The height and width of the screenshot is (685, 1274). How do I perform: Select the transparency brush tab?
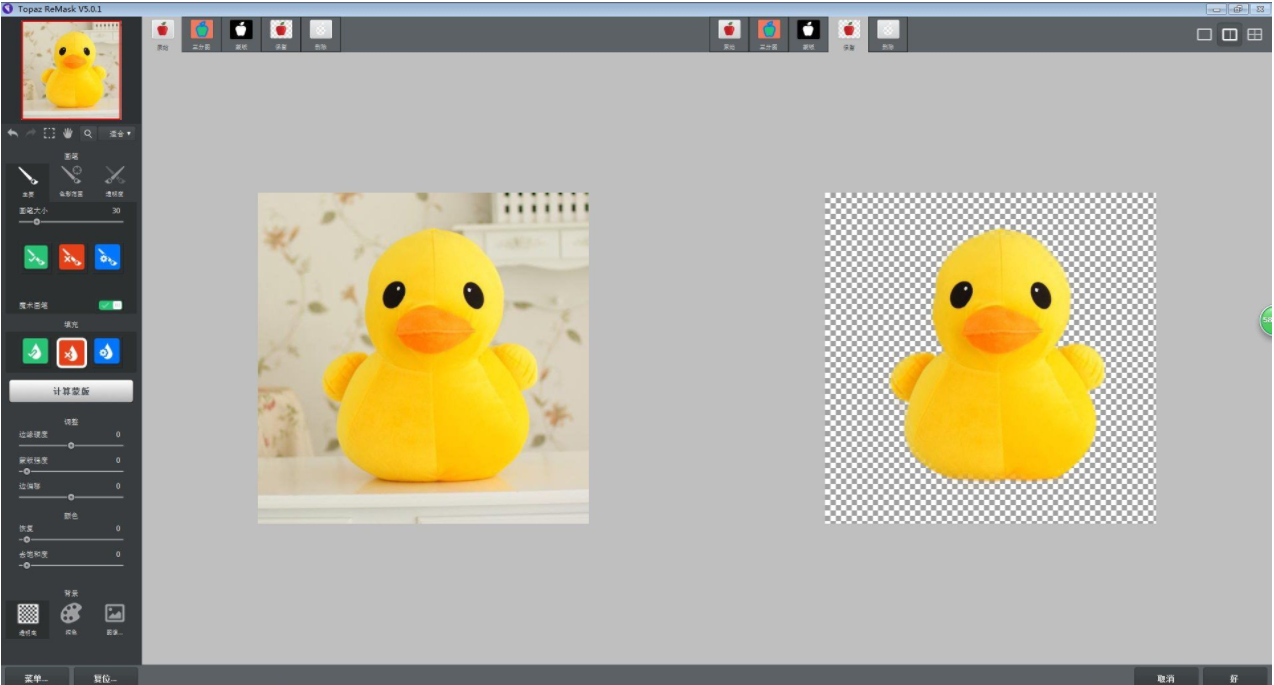coord(115,181)
